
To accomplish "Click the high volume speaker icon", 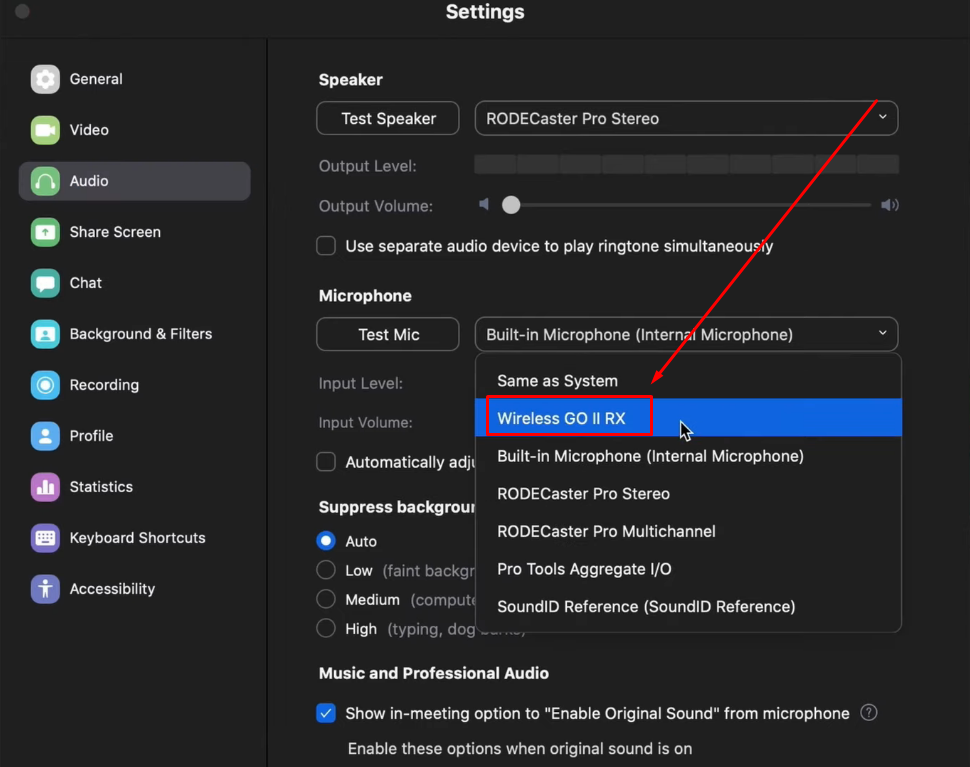I will pos(890,205).
